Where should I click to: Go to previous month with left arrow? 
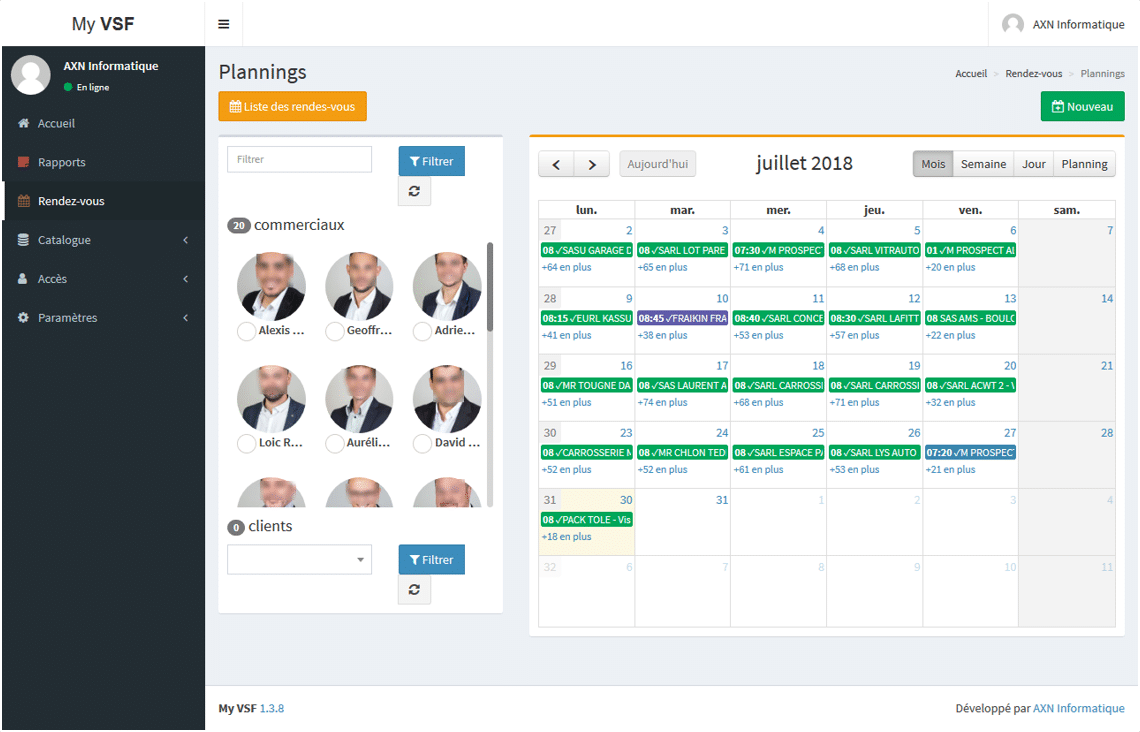556,164
